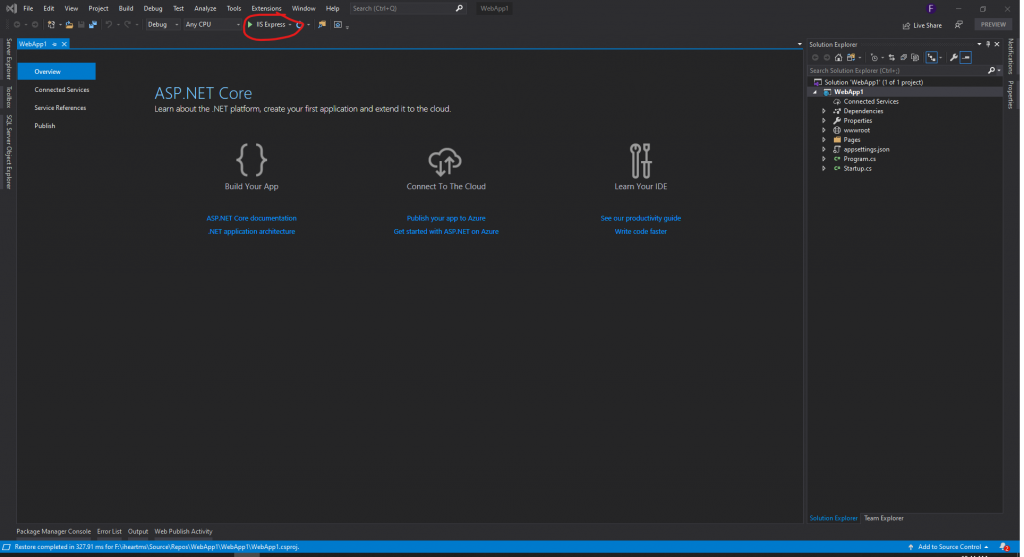Click Collapse All icon in Solution Explorer

click(903, 57)
